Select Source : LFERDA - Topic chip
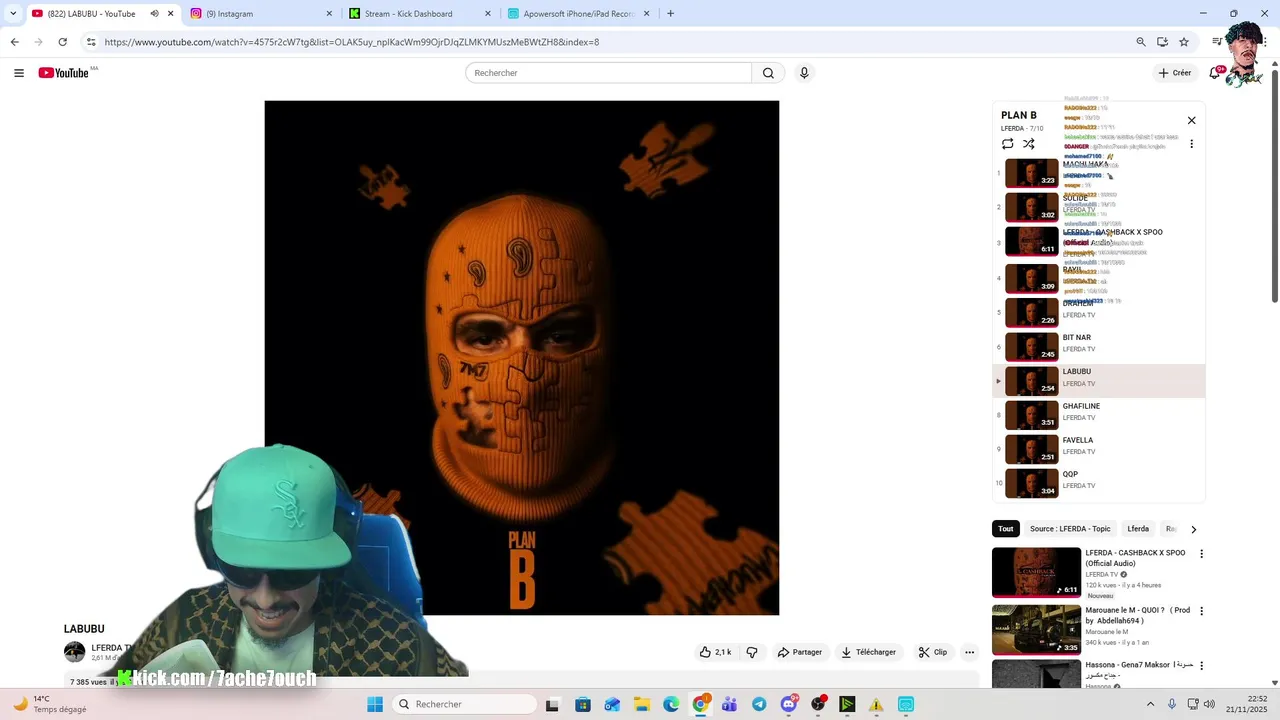Viewport: 1280px width, 720px height. click(x=1070, y=529)
